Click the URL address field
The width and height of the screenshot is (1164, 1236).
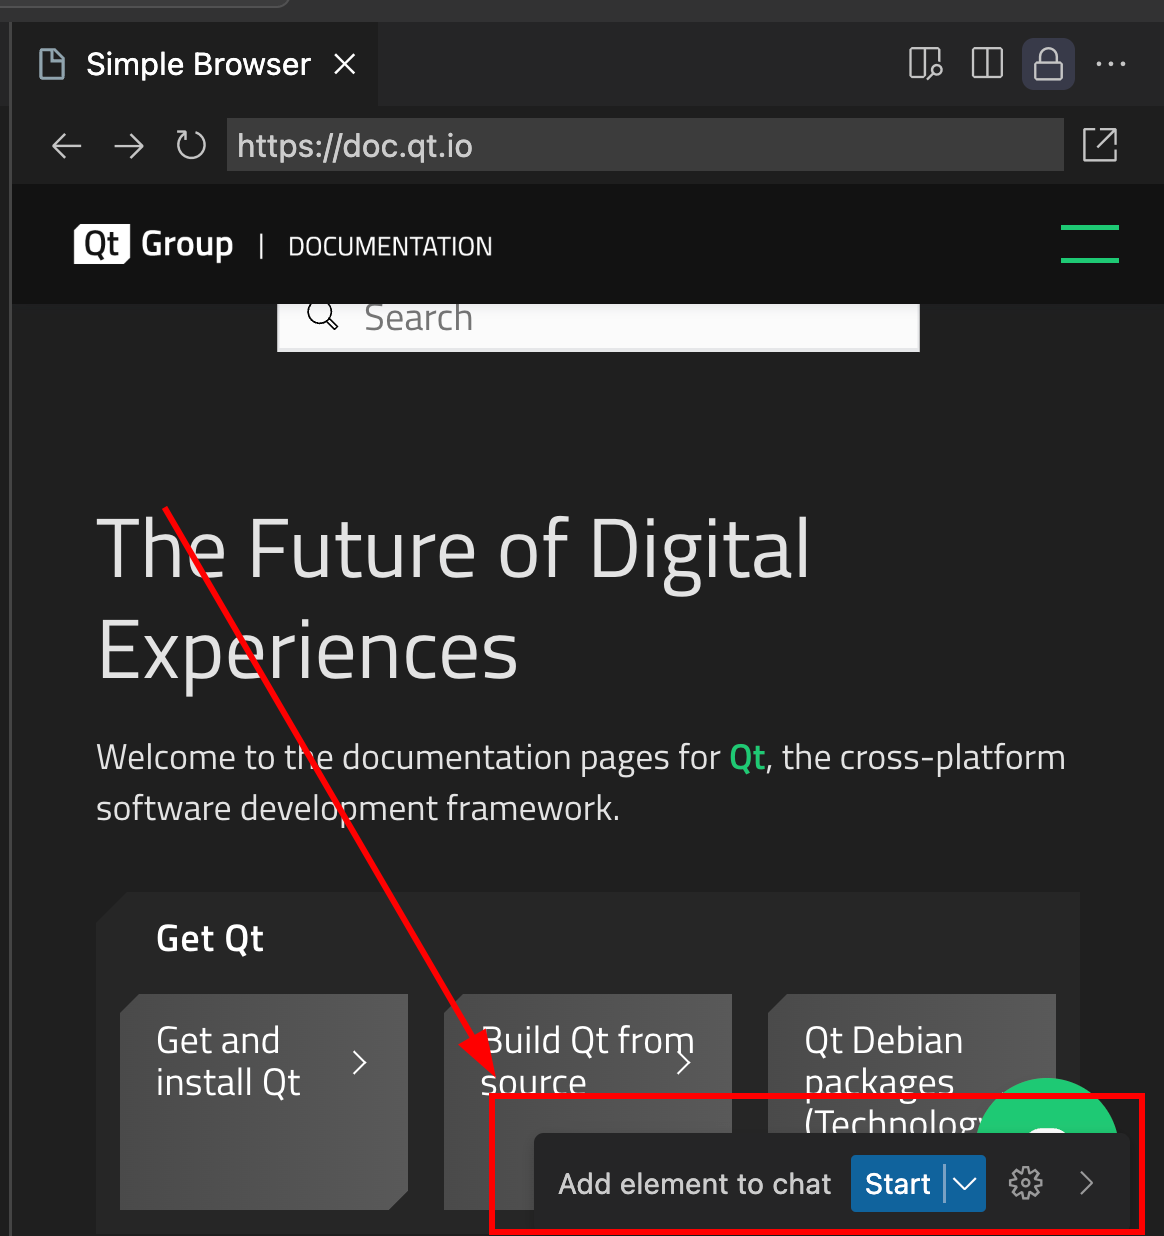tap(645, 146)
